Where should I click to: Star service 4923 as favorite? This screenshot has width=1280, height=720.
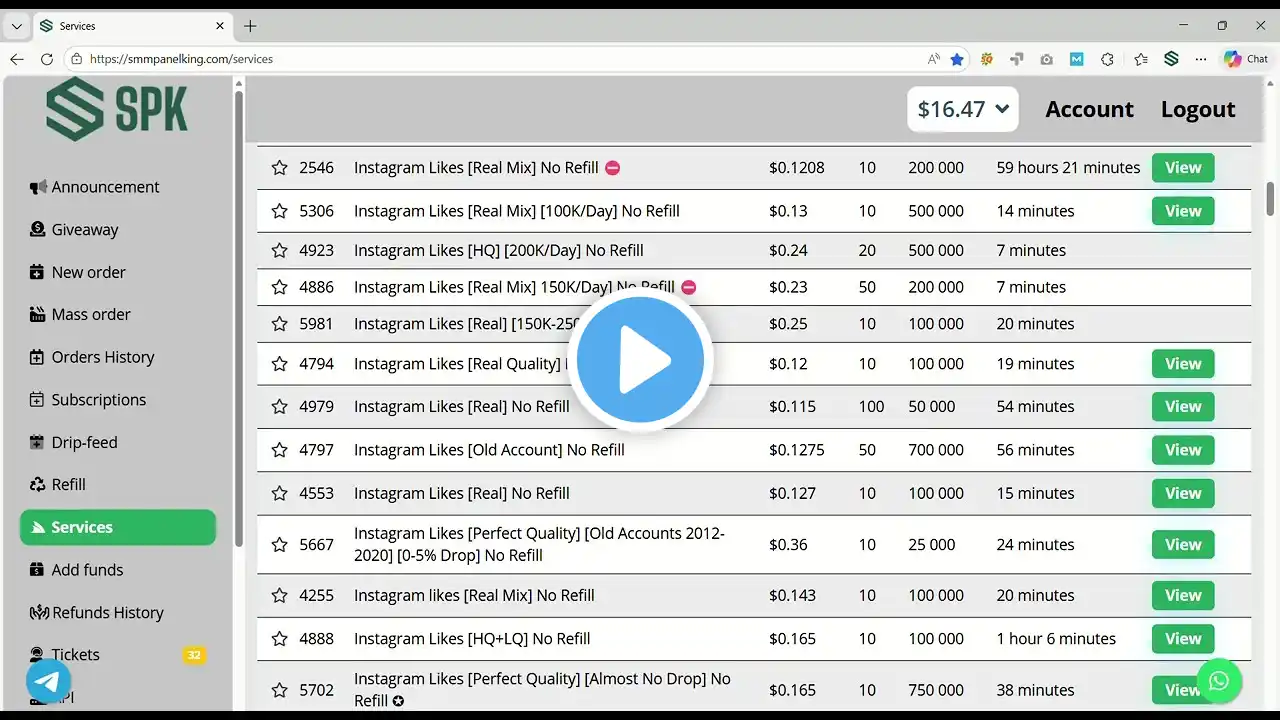pos(280,251)
